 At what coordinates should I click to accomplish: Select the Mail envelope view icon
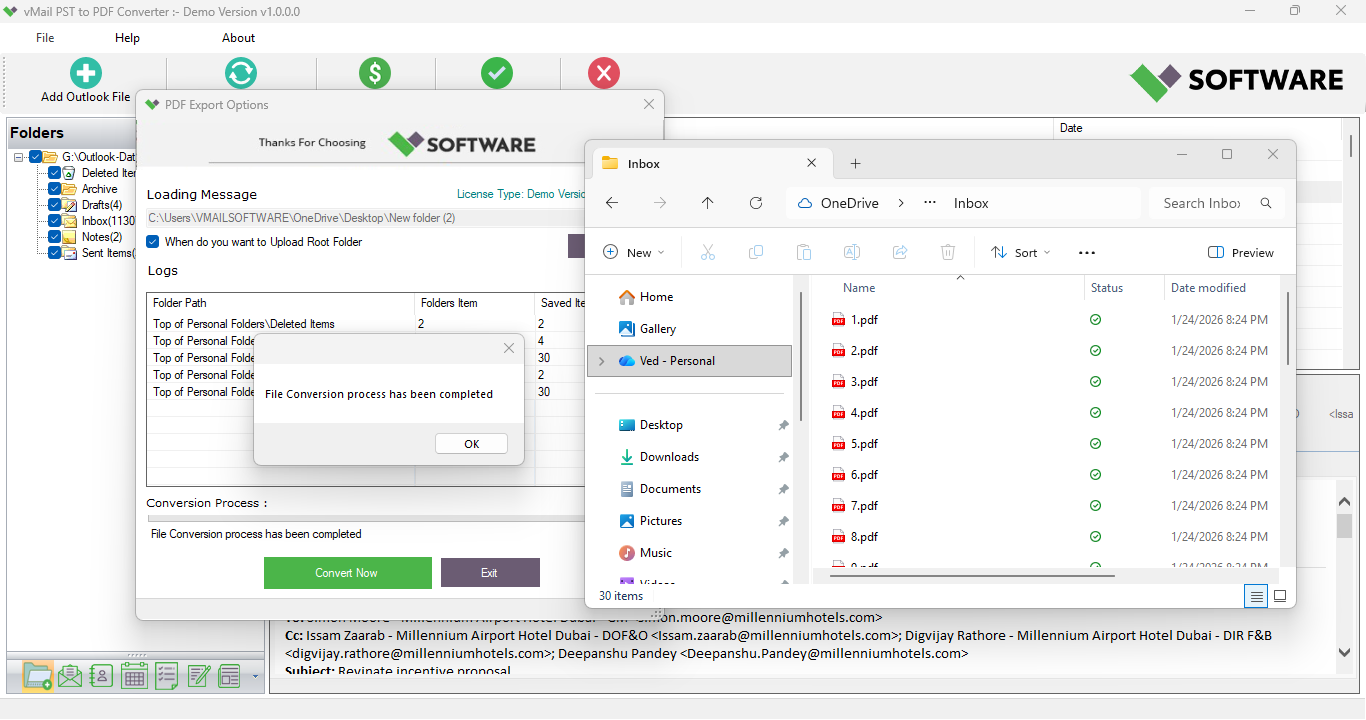click(x=69, y=675)
